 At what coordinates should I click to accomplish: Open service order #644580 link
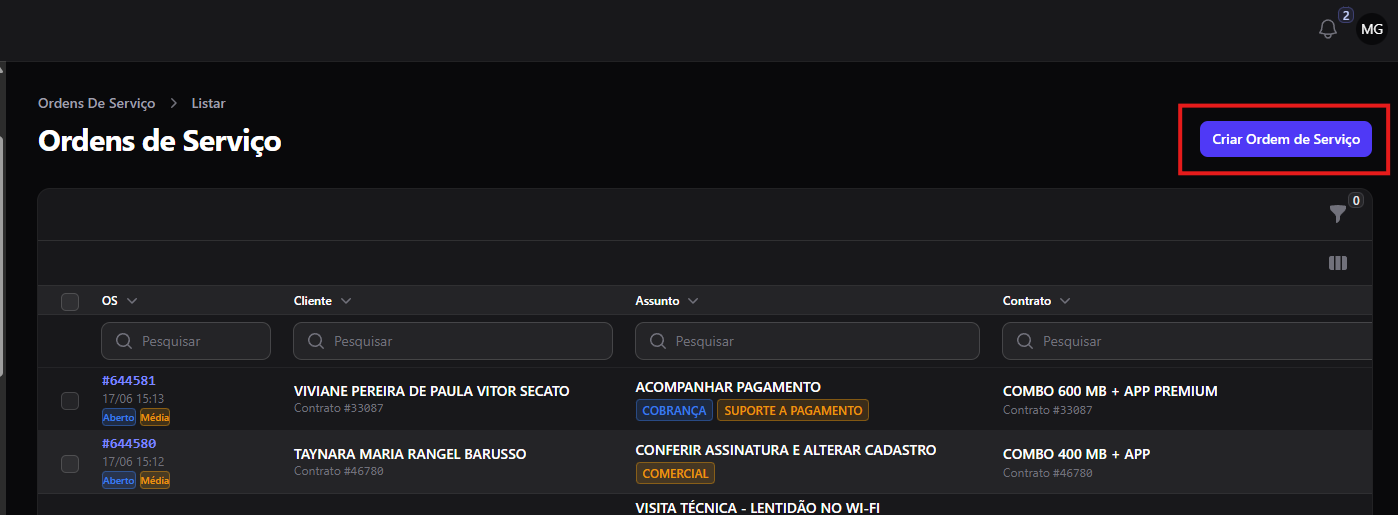click(x=129, y=444)
